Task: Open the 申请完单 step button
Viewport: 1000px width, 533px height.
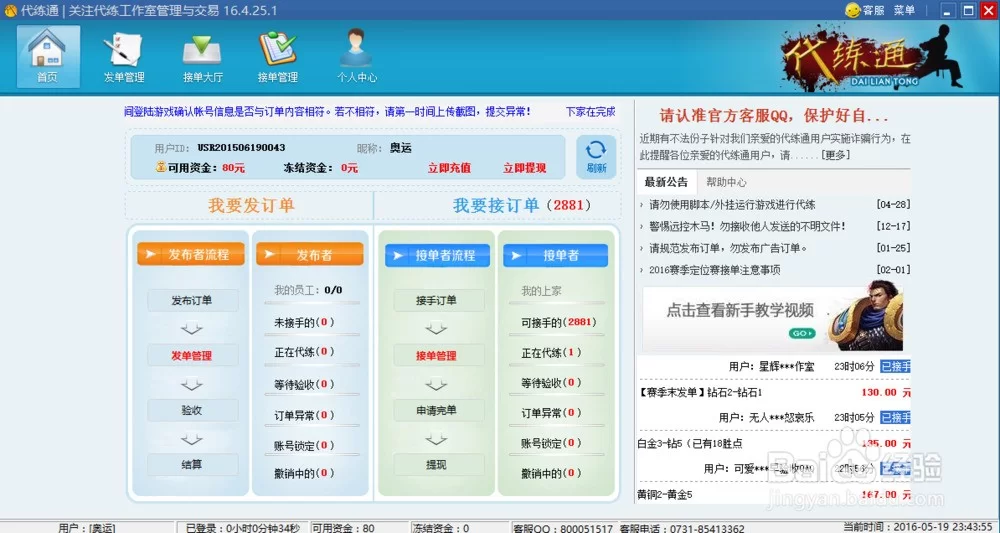Action: [437, 410]
